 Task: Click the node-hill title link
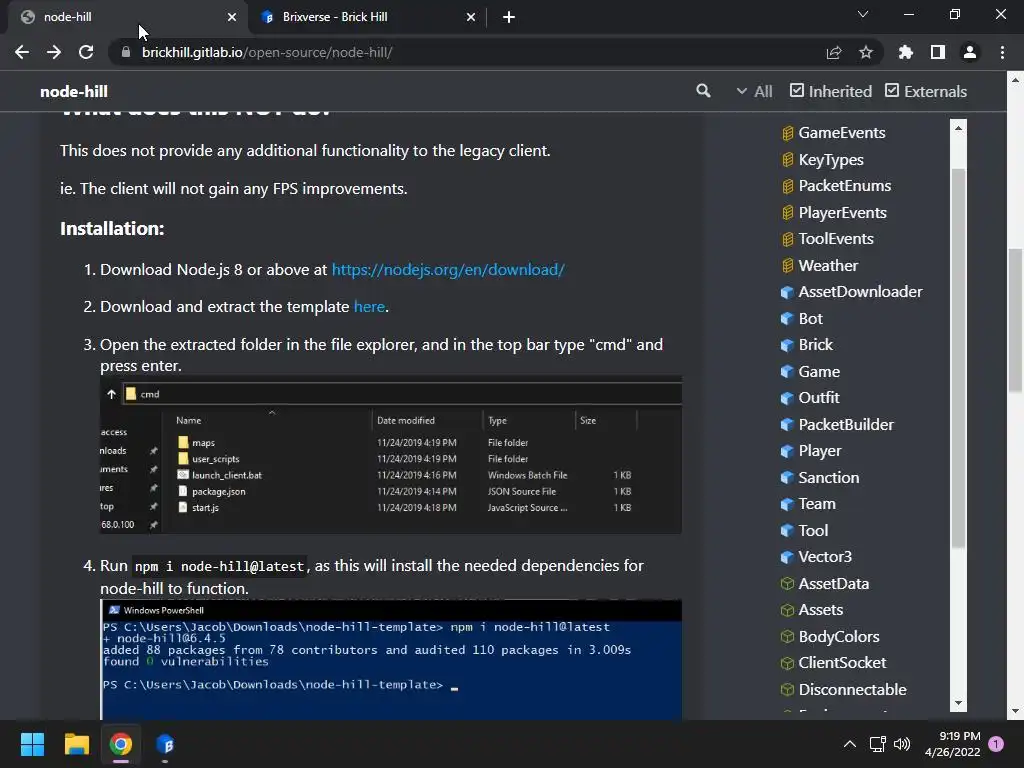click(x=74, y=91)
